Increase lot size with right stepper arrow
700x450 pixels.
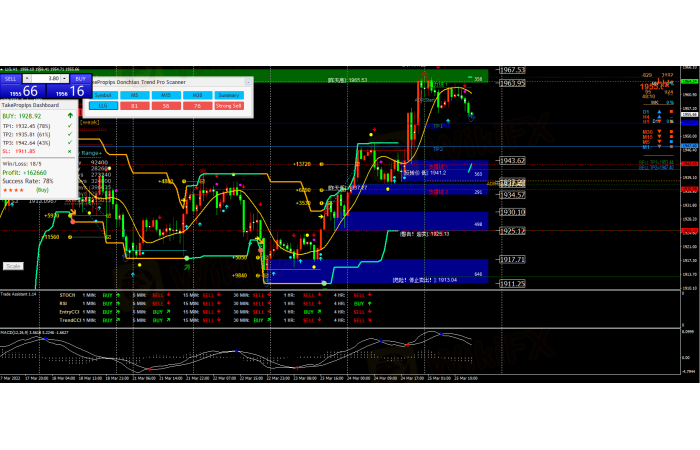63,77
